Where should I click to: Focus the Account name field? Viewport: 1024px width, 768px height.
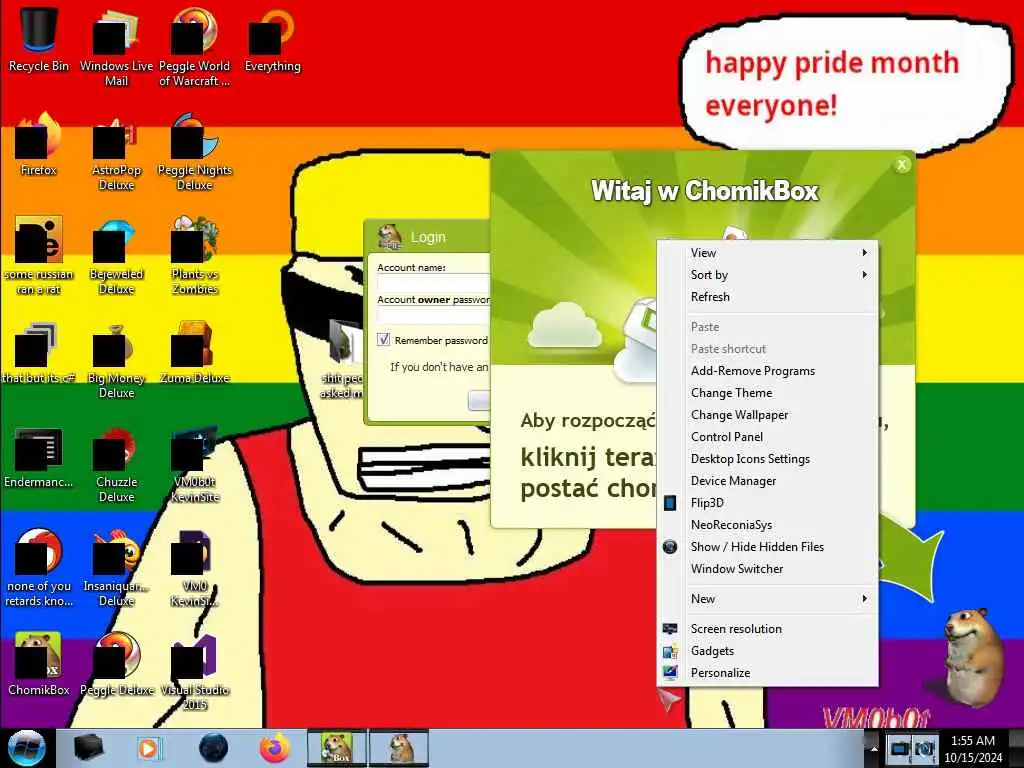433,283
